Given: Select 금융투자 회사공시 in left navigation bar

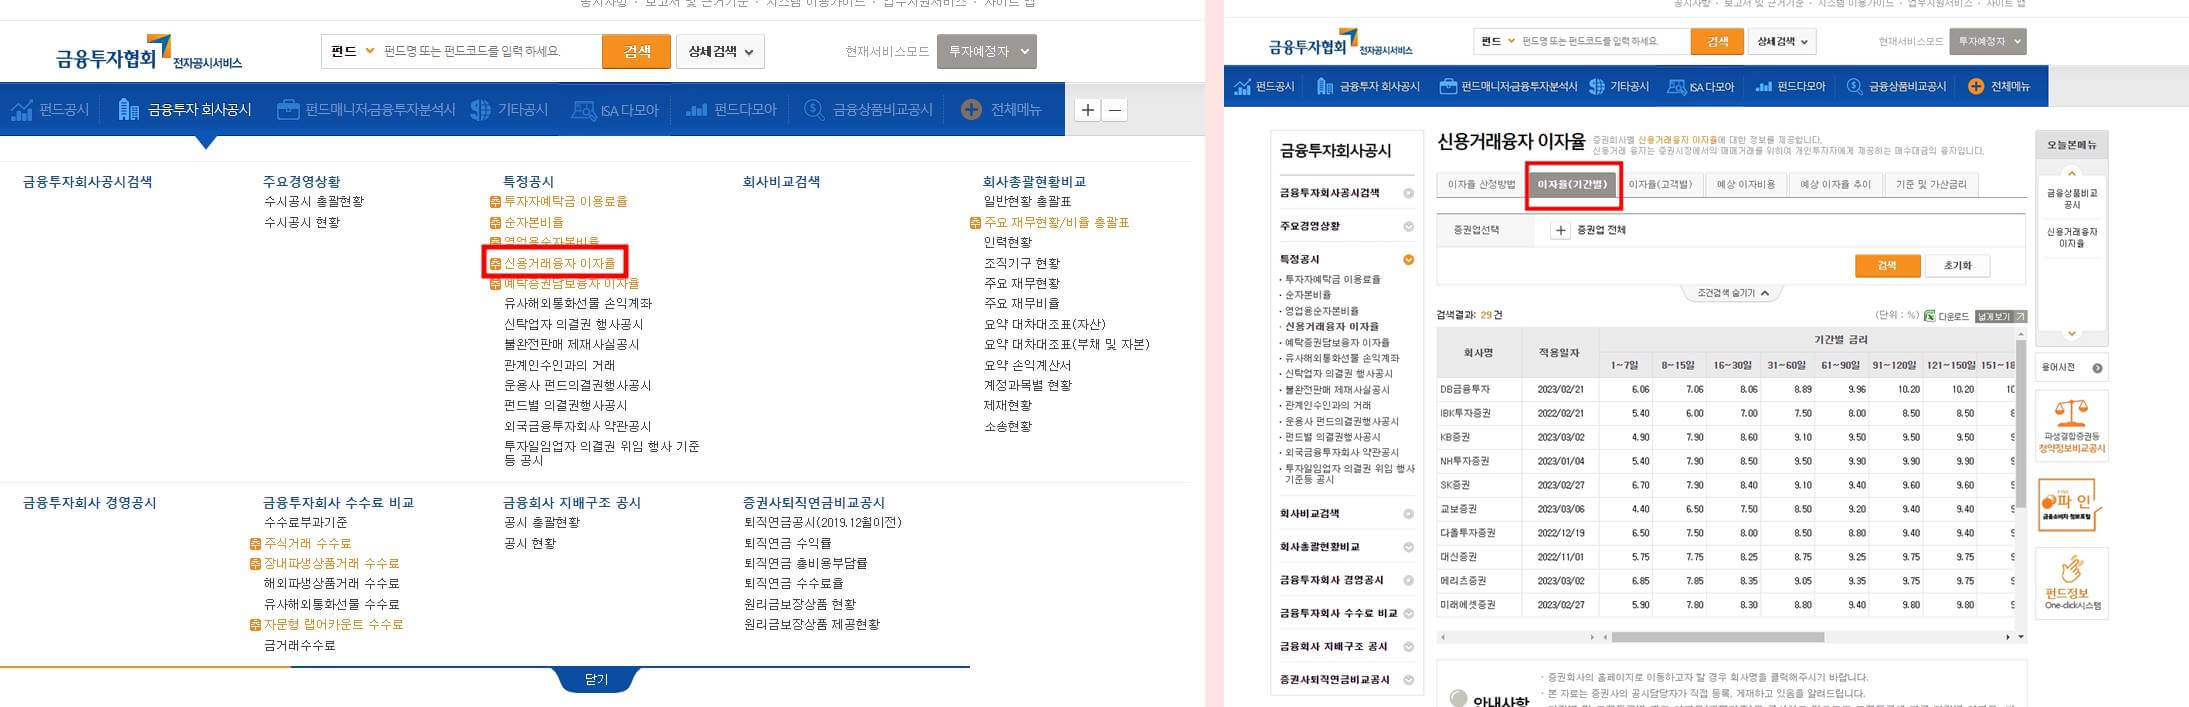Looking at the screenshot, I should [185, 110].
